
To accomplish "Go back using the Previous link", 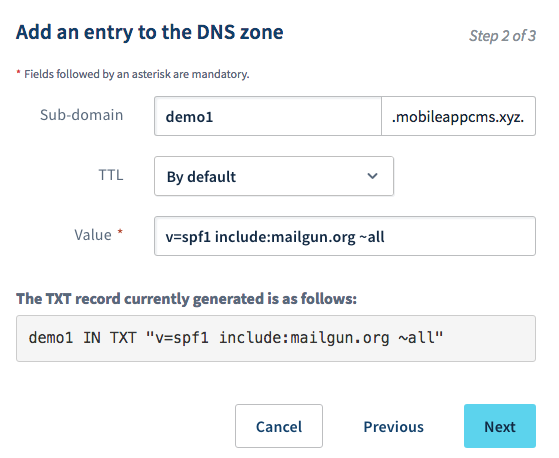I will (394, 427).
